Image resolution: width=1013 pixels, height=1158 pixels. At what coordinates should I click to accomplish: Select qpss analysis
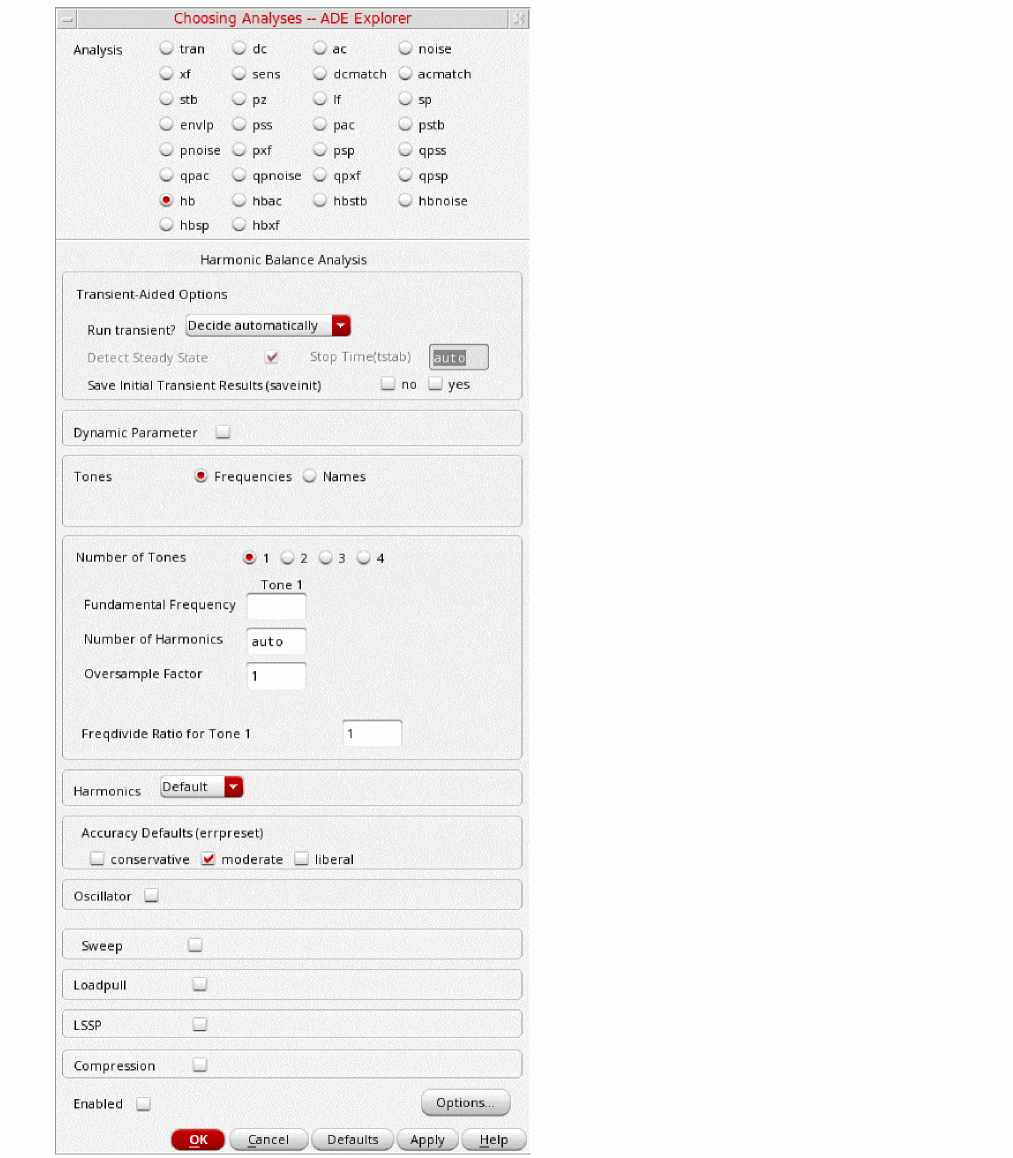405,150
